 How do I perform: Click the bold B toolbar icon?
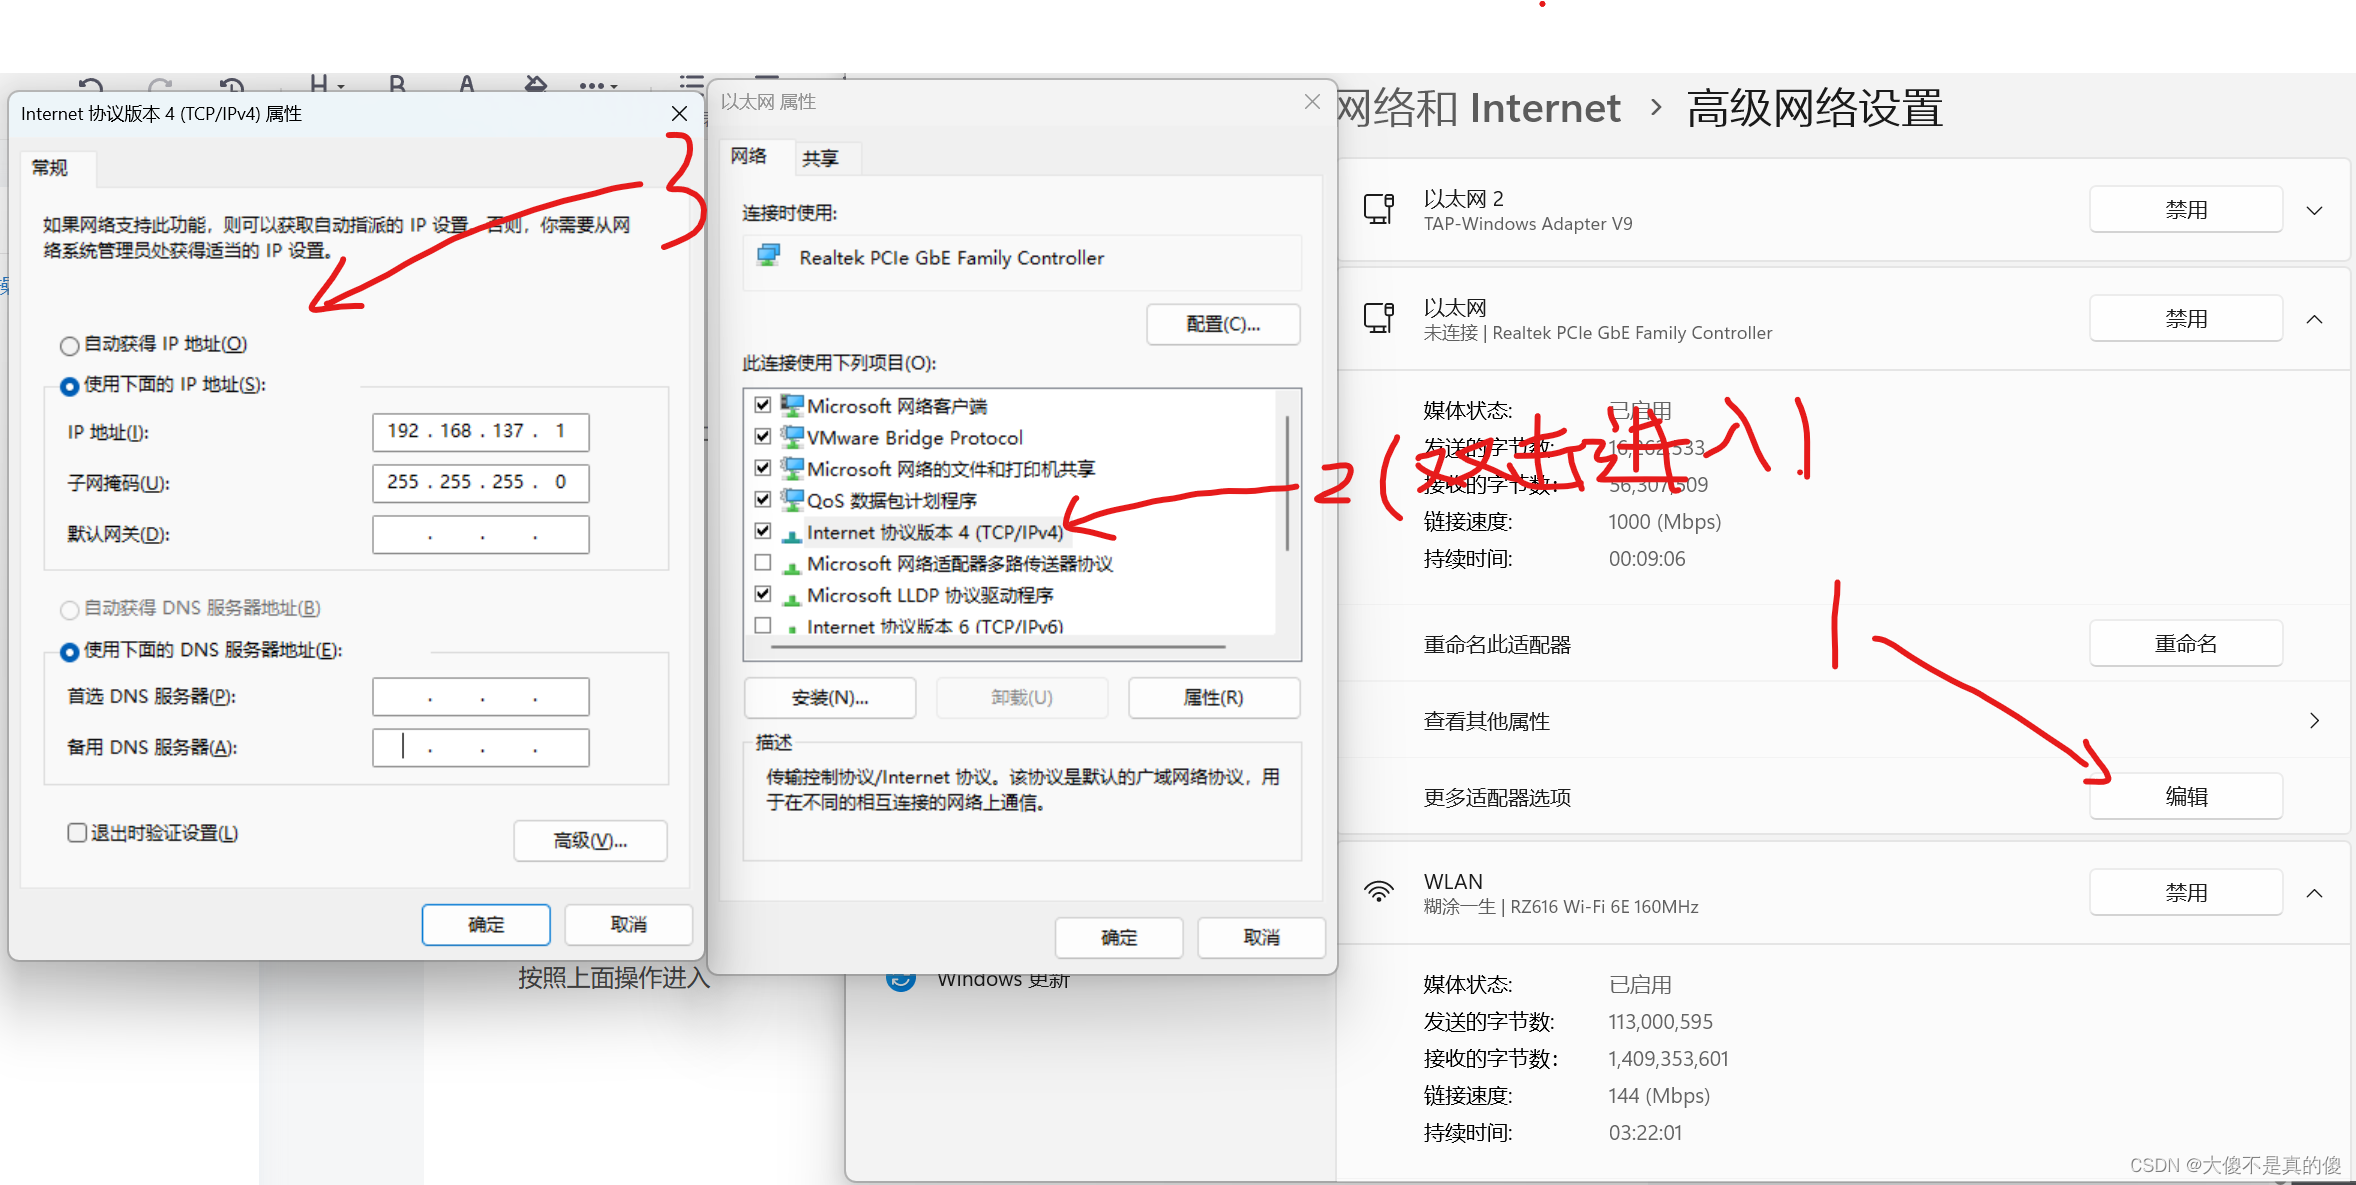coord(397,85)
